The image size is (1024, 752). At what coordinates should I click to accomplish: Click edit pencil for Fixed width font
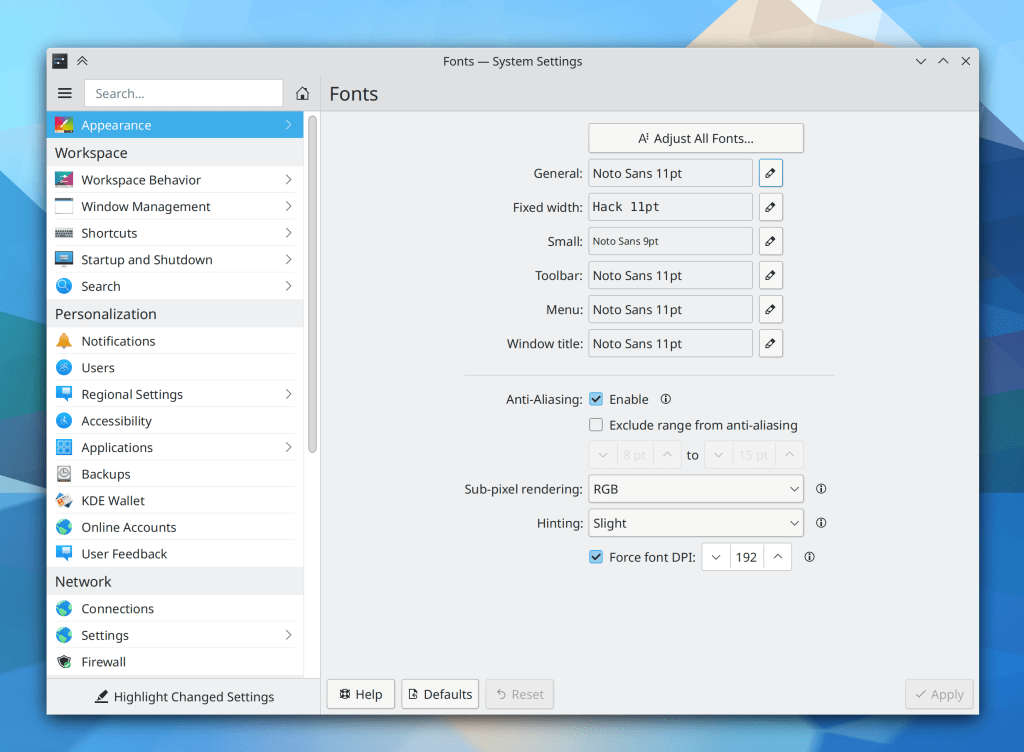click(770, 207)
